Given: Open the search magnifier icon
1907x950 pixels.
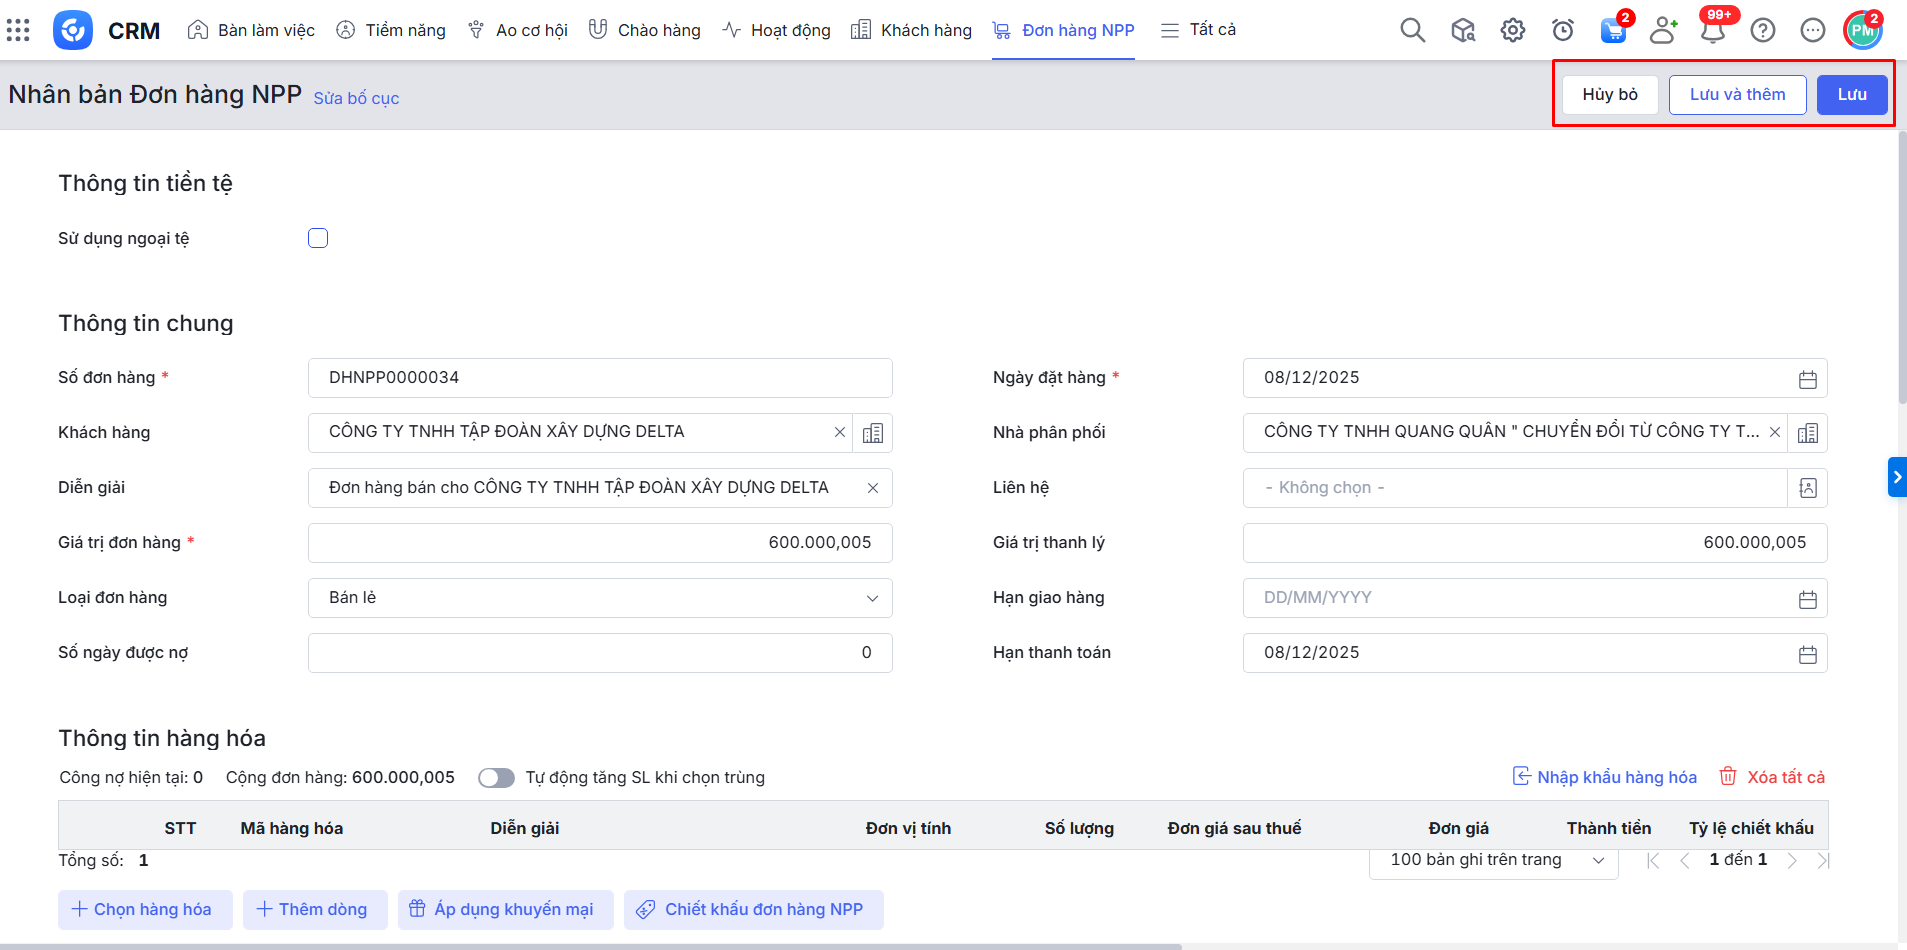Looking at the screenshot, I should pyautogui.click(x=1412, y=30).
